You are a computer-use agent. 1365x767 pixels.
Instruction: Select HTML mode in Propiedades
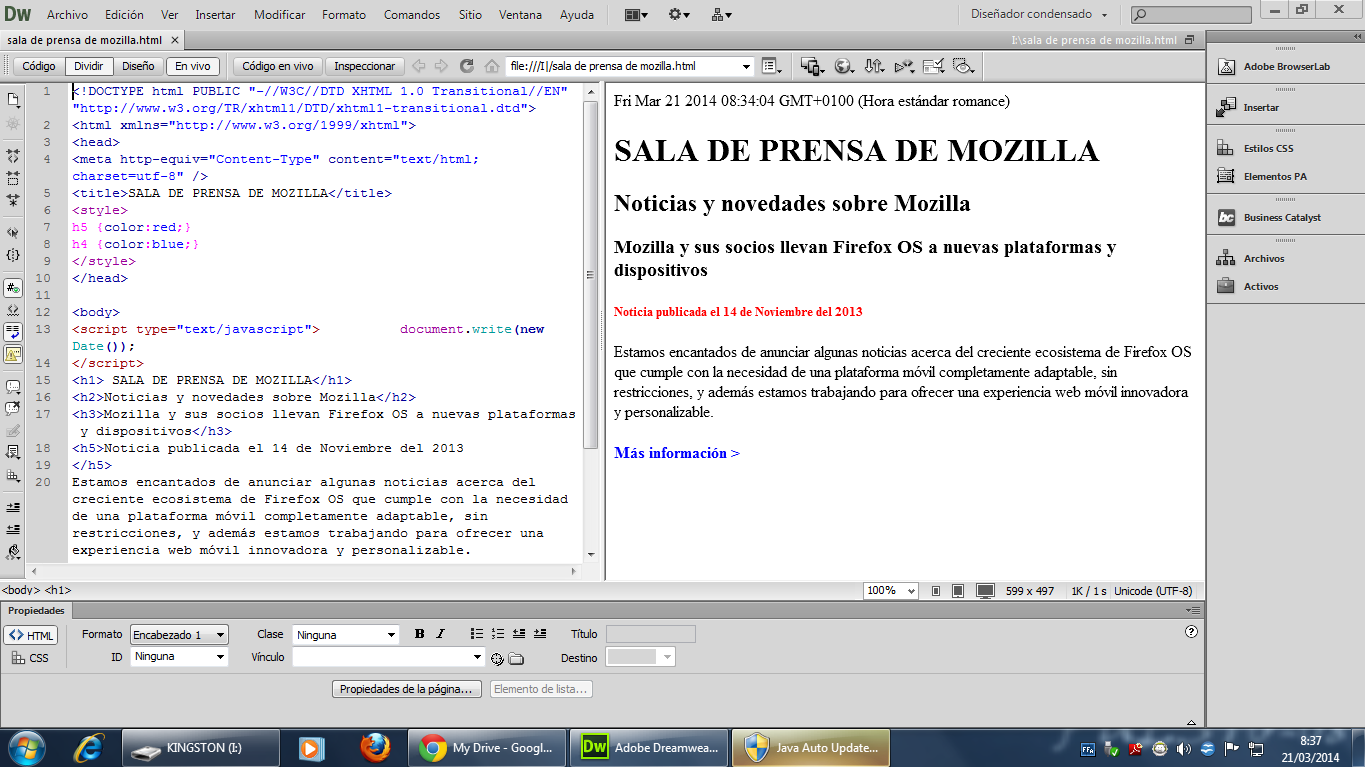click(31, 636)
